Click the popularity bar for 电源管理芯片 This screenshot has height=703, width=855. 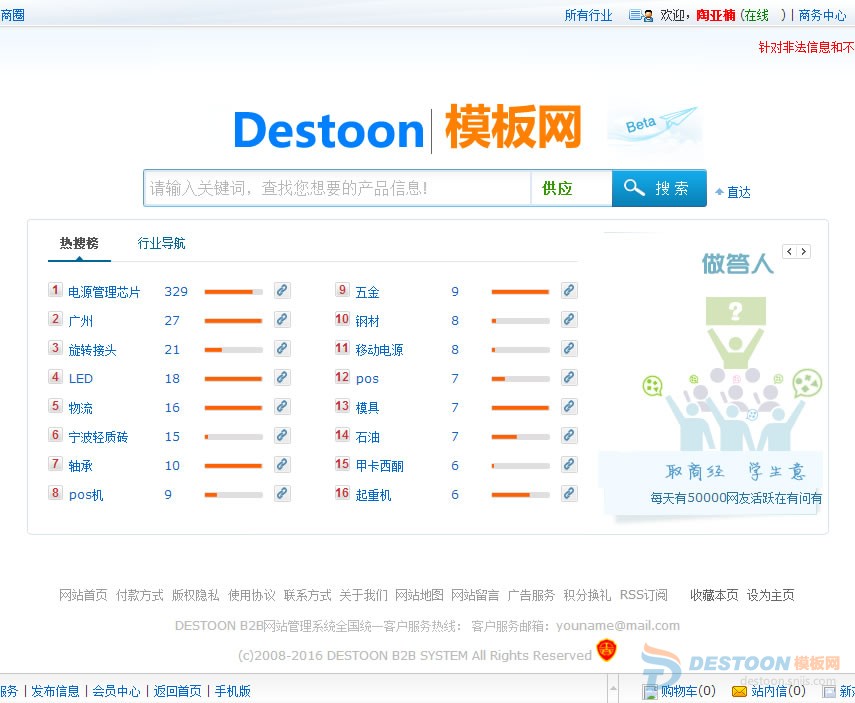coord(233,292)
